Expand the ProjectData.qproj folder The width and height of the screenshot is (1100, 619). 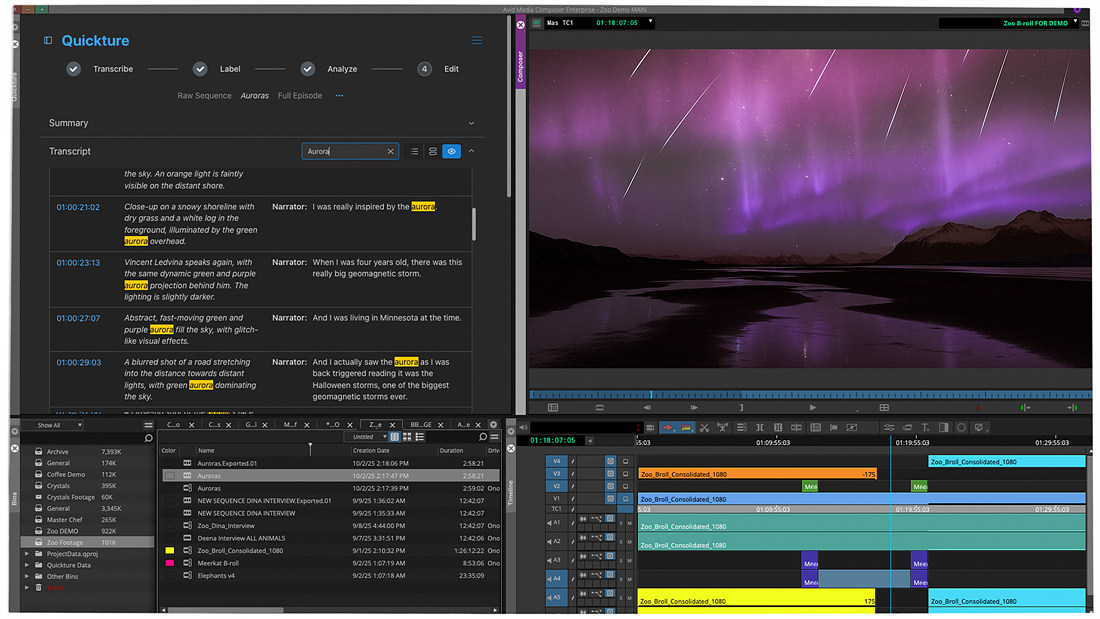[x=27, y=554]
